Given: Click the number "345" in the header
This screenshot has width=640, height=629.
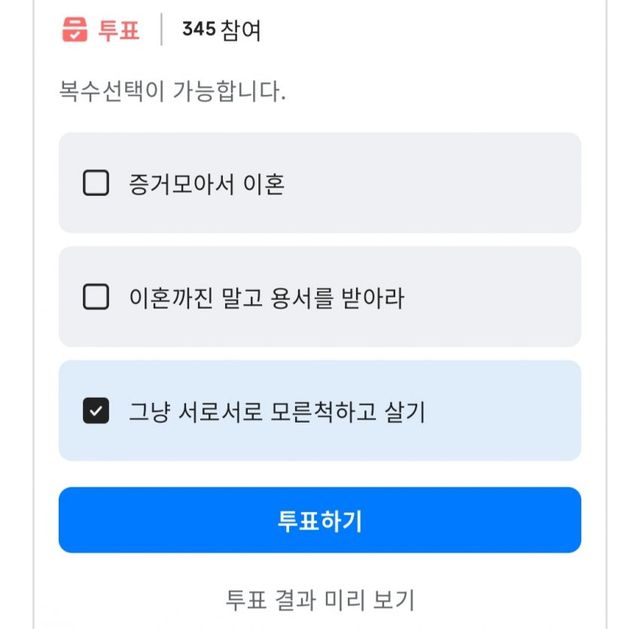Looking at the screenshot, I should pos(199,30).
